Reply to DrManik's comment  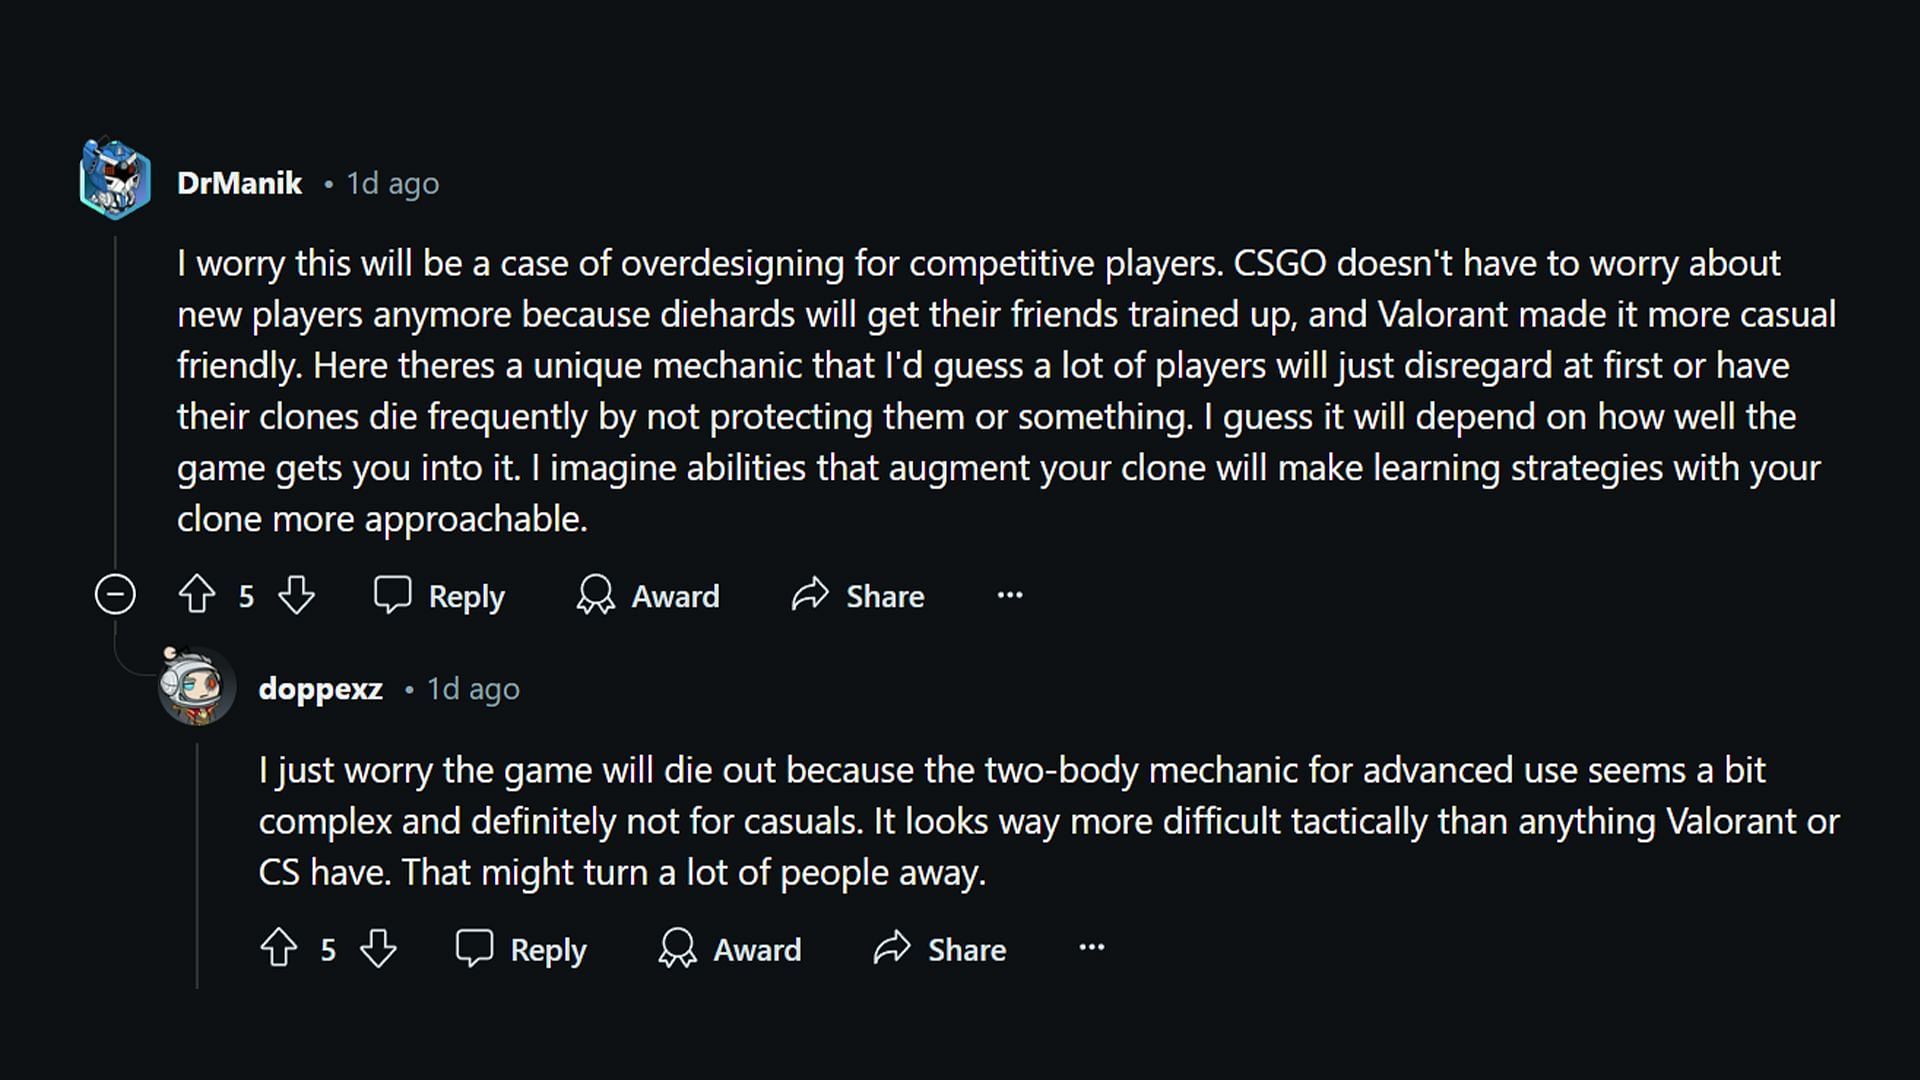pos(438,595)
